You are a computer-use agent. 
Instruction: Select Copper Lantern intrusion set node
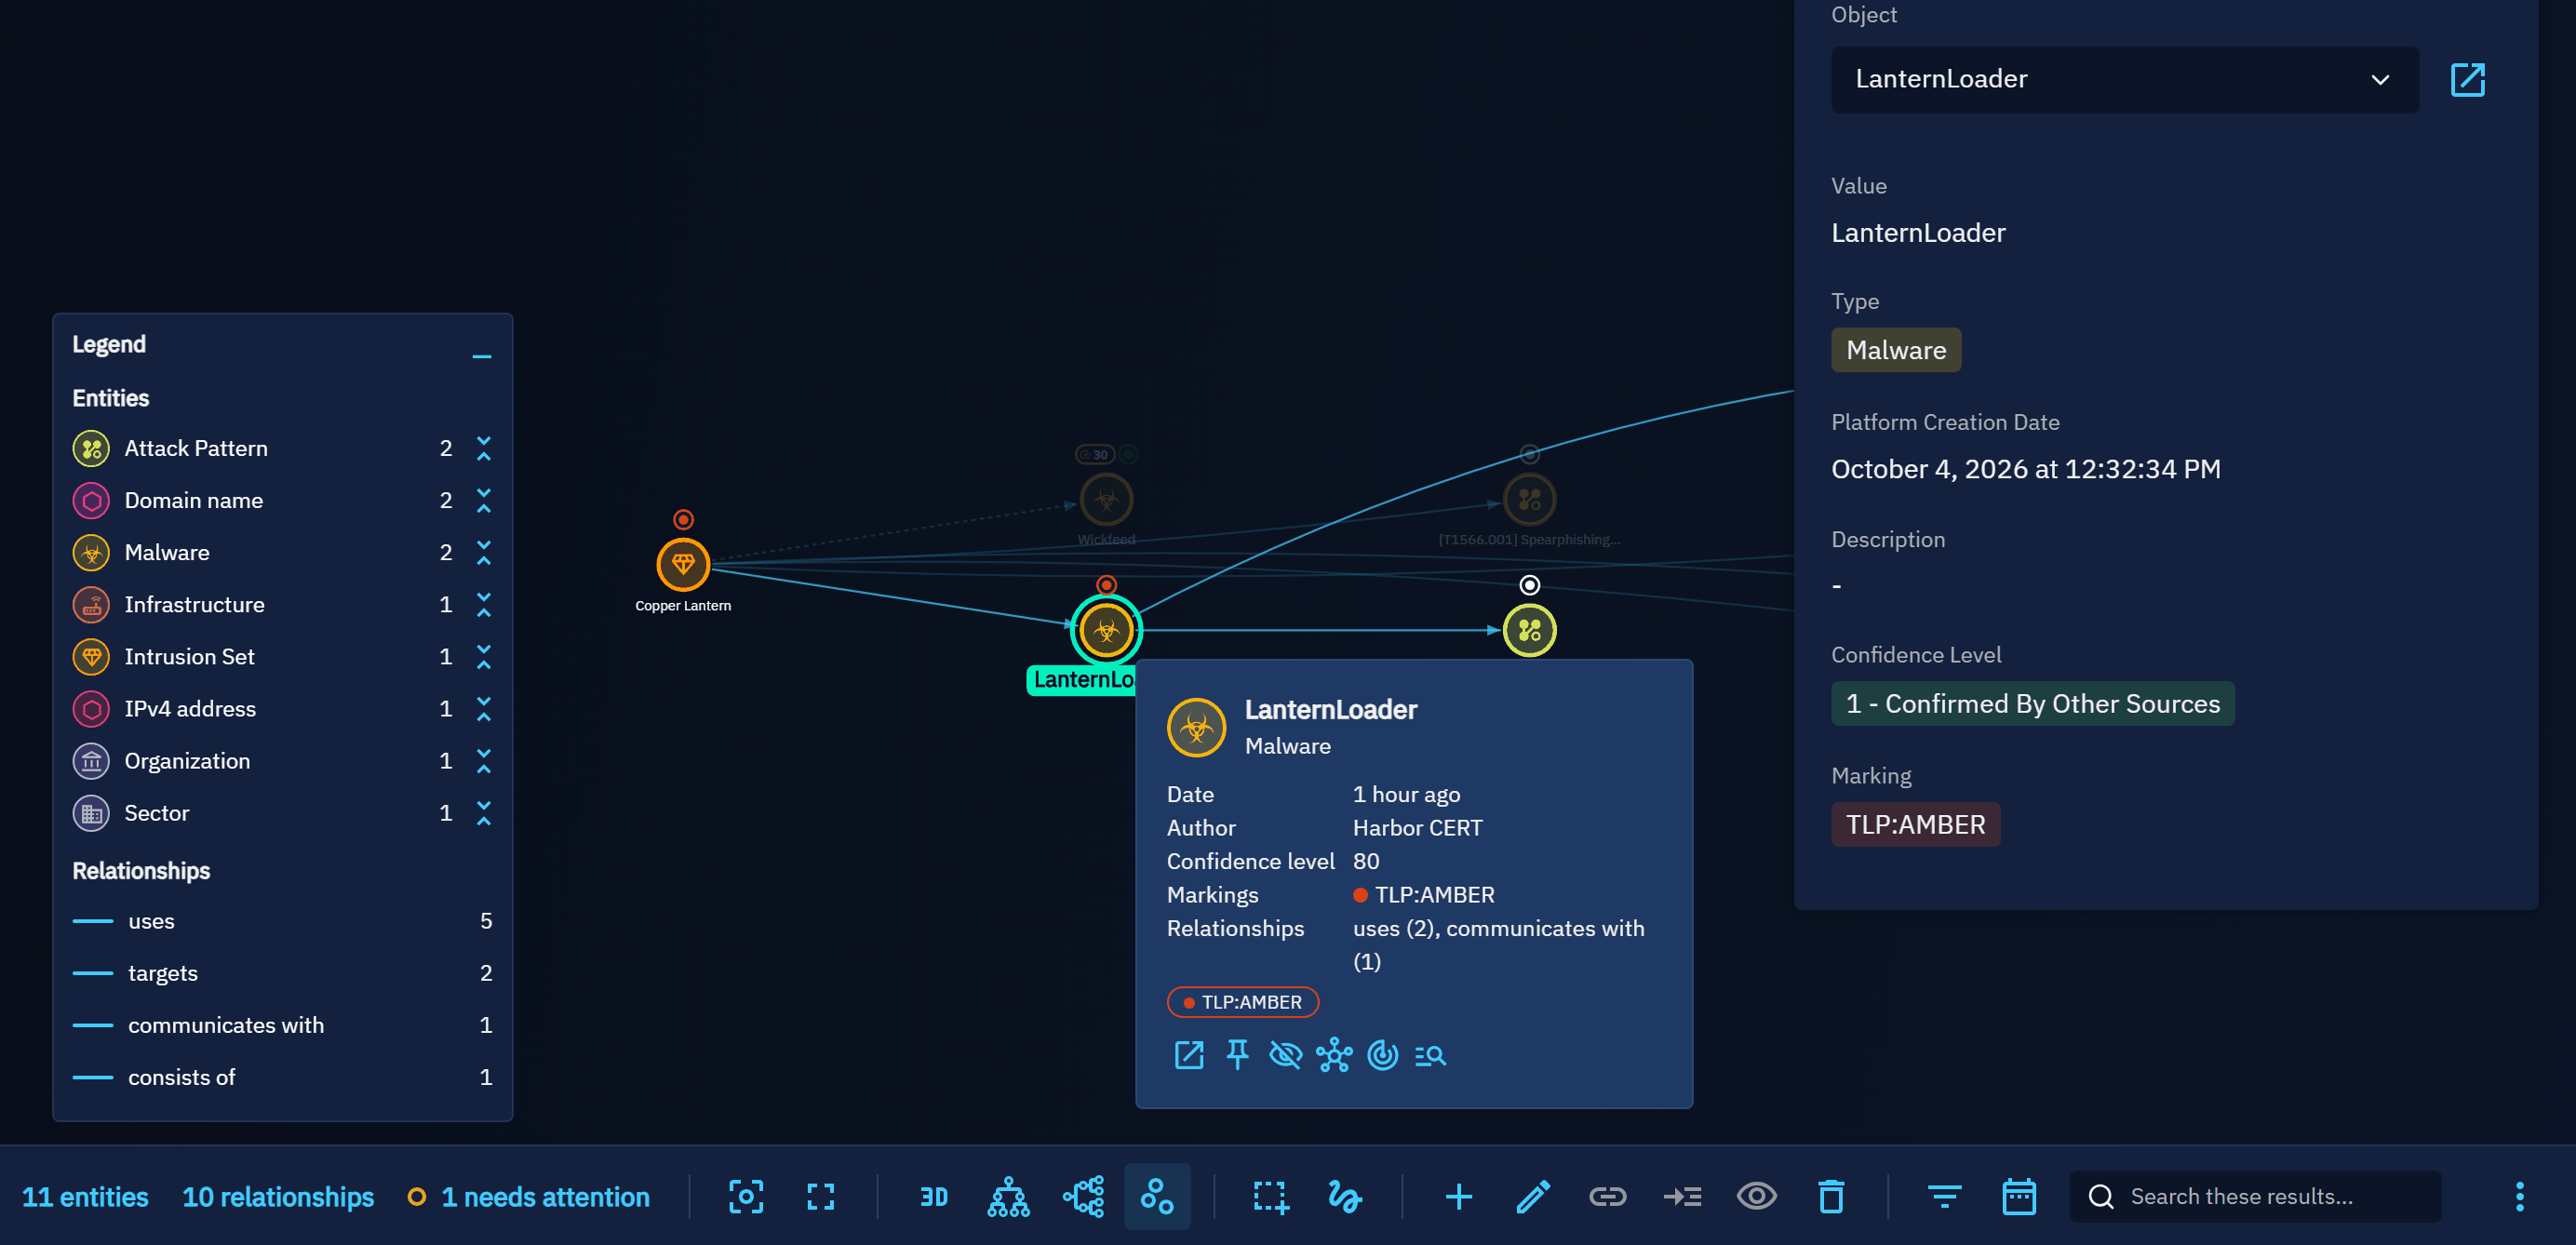pyautogui.click(x=683, y=564)
